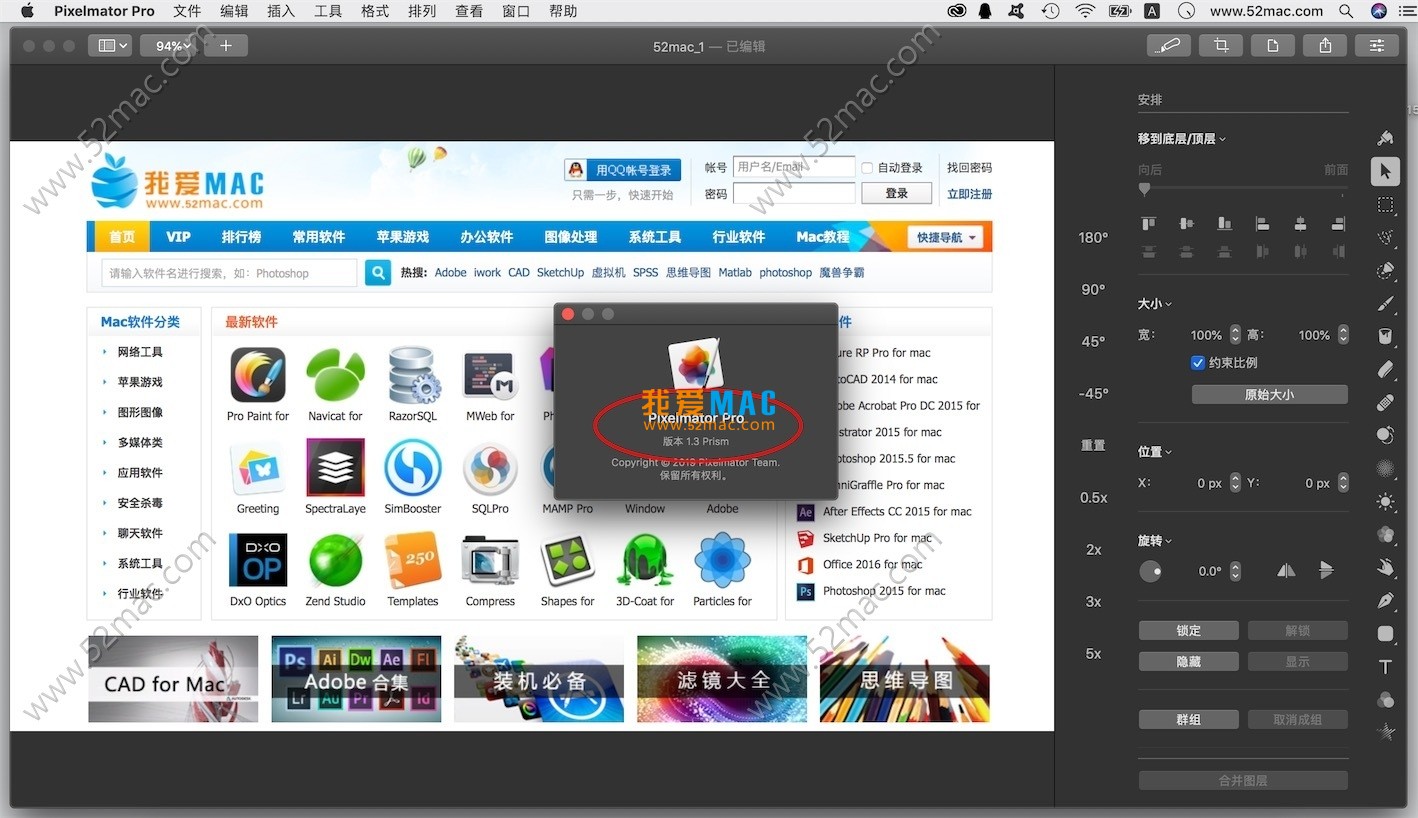The image size is (1418, 818).
Task: Open the 格式 menu
Action: (375, 11)
